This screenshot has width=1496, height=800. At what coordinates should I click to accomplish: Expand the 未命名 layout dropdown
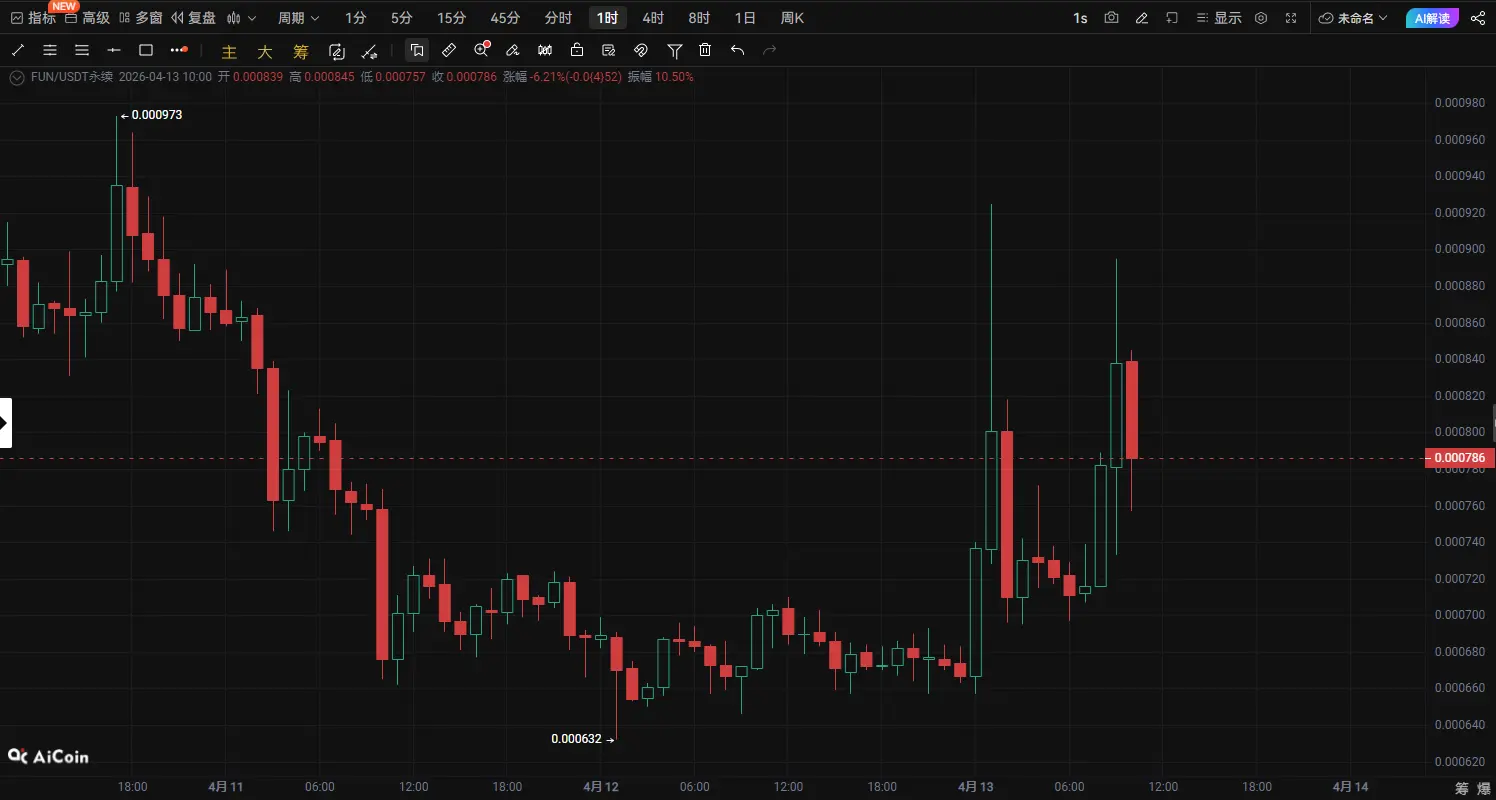1353,18
